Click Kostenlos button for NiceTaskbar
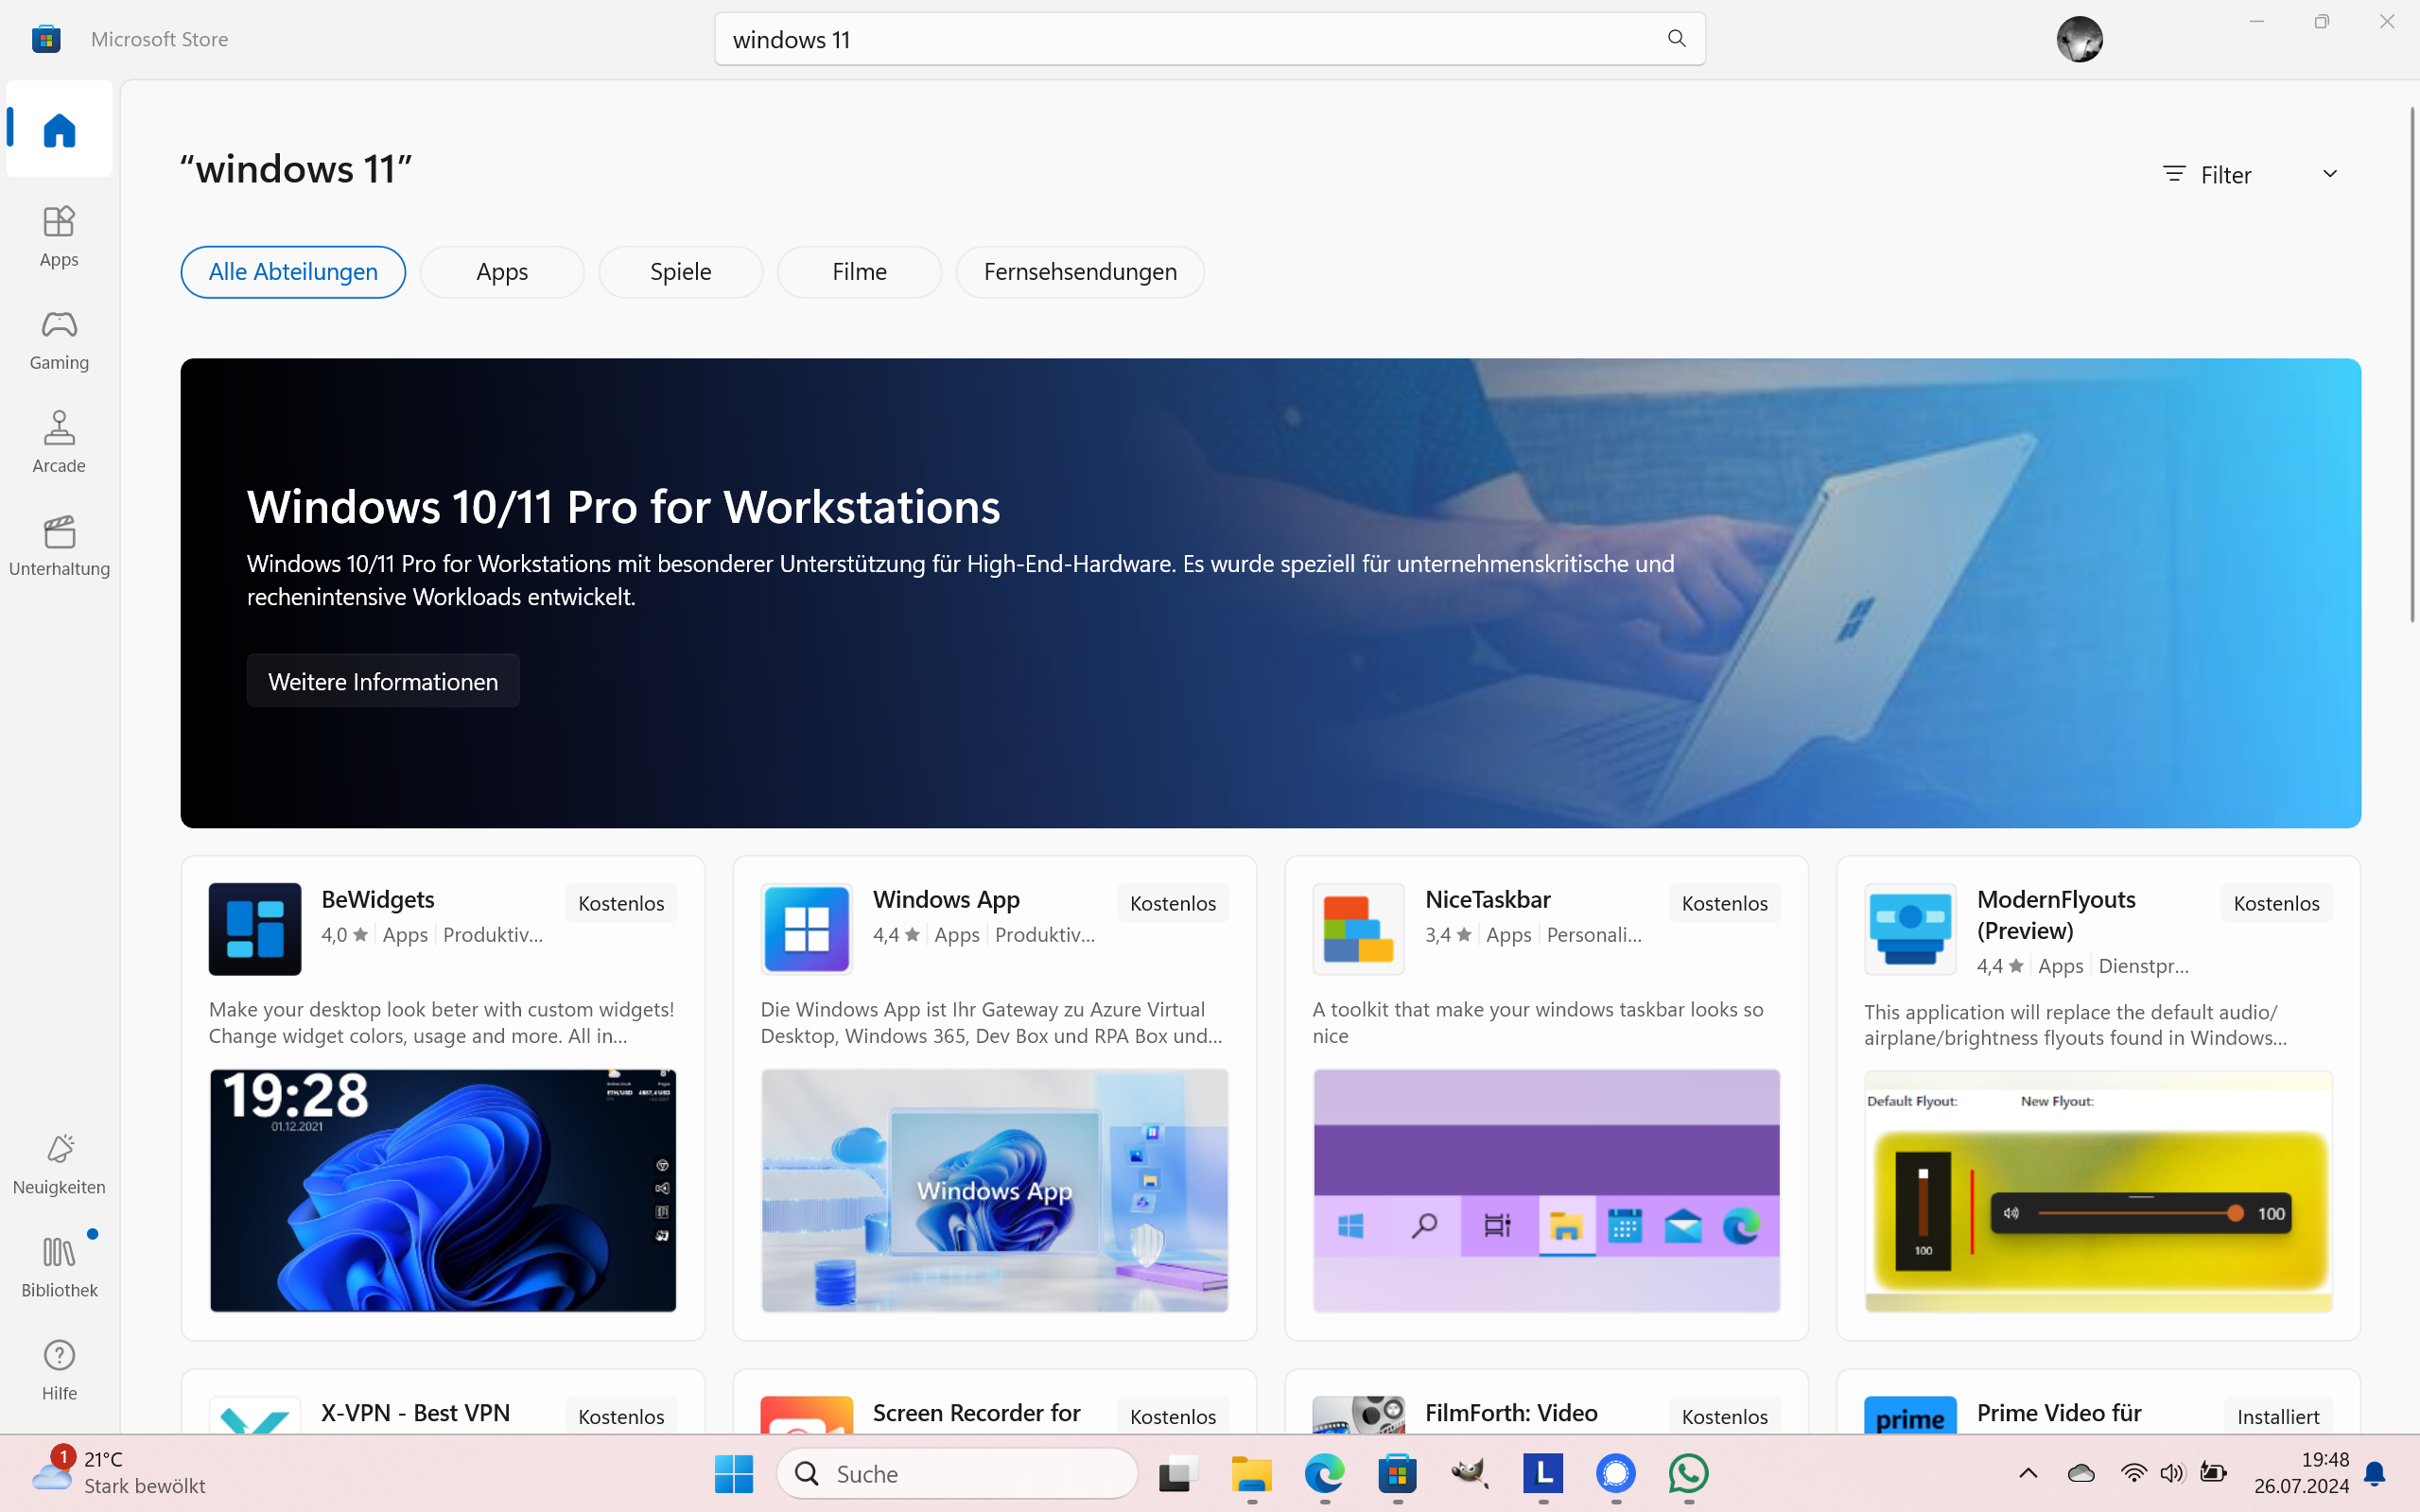This screenshot has height=1512, width=2420. [x=1724, y=903]
